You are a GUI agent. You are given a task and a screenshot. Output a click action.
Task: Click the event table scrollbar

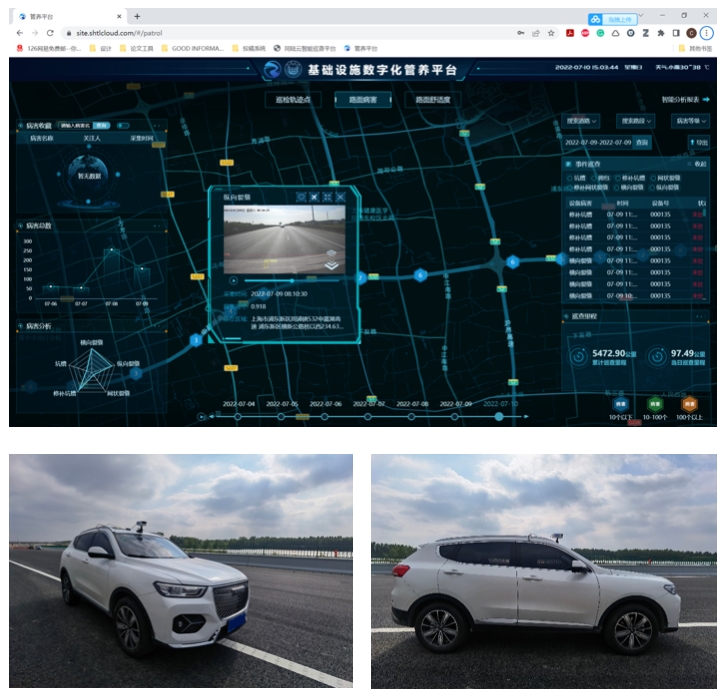tap(705, 212)
